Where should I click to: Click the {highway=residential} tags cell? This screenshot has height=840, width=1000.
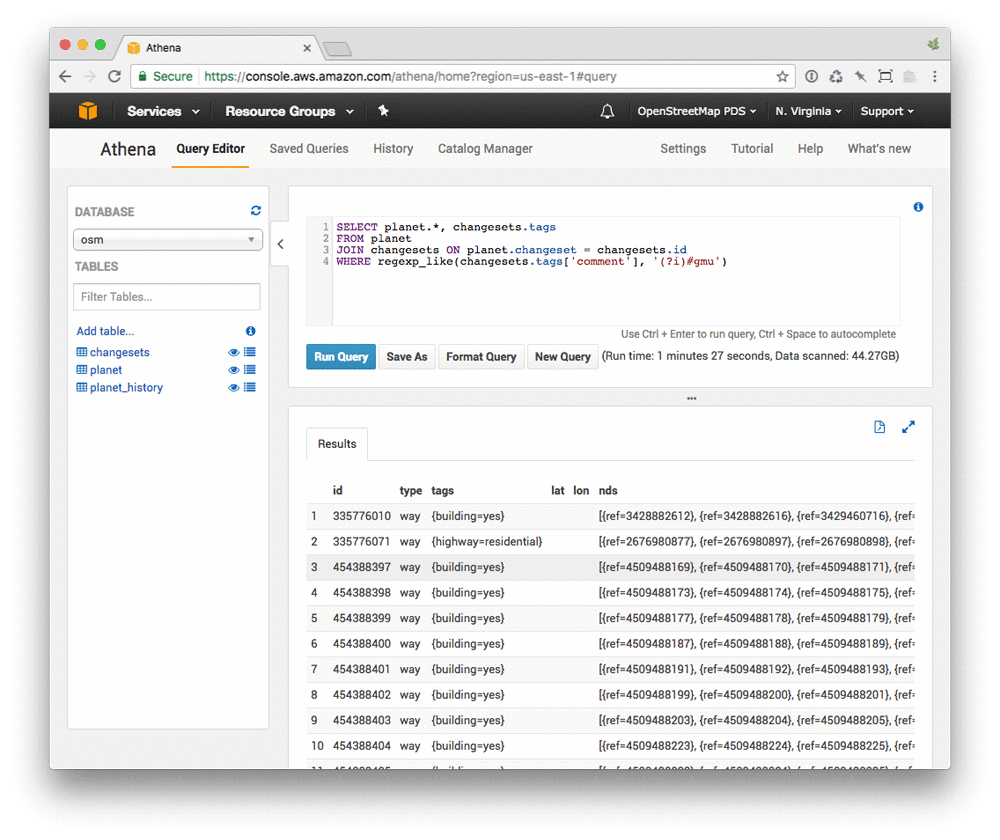[x=487, y=542]
